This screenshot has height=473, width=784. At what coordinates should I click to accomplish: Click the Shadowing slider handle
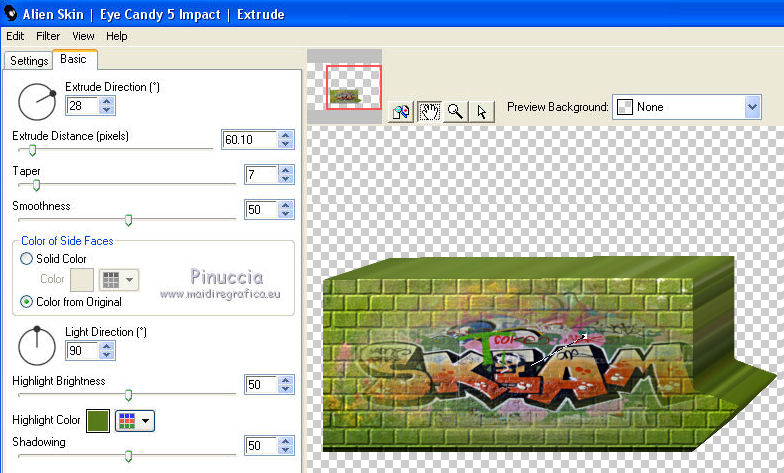click(x=128, y=456)
